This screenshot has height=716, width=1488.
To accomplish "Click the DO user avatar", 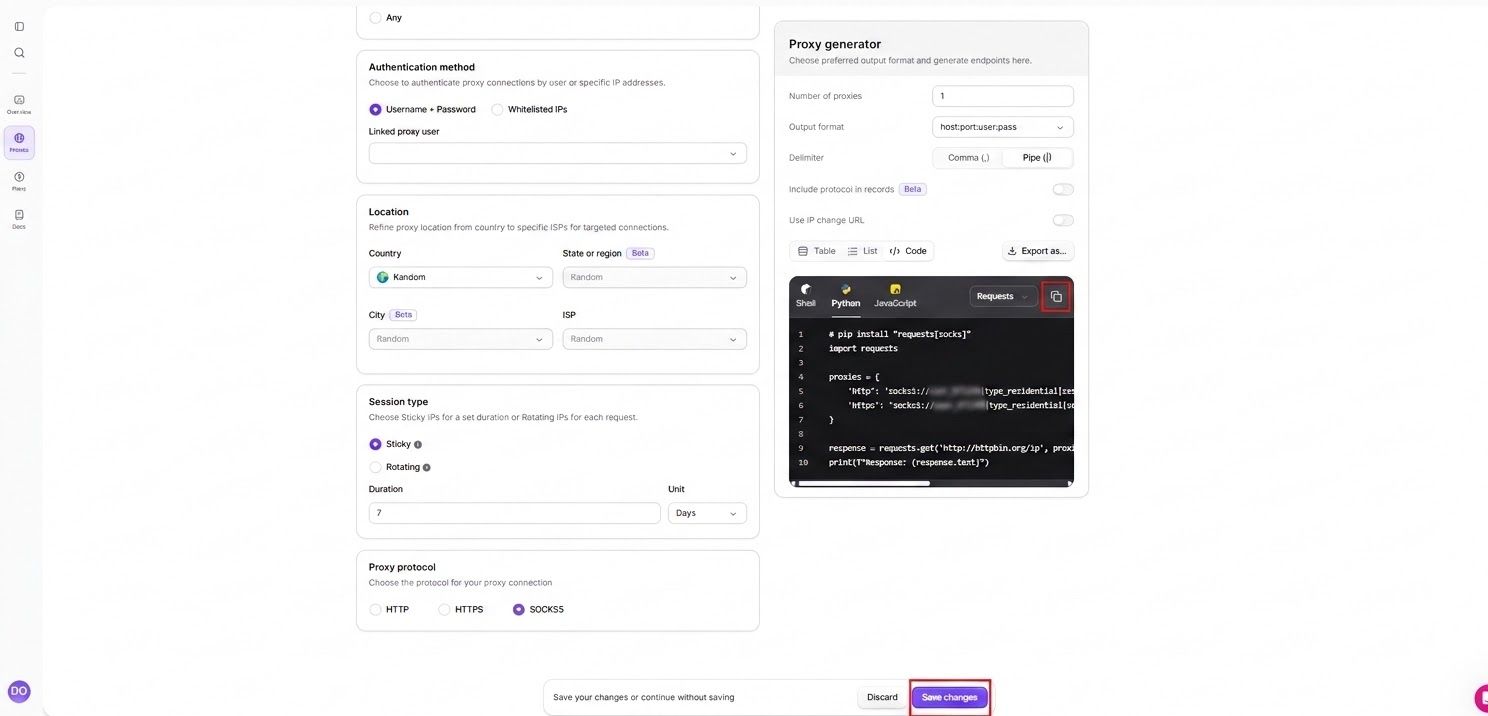I will 19,691.
